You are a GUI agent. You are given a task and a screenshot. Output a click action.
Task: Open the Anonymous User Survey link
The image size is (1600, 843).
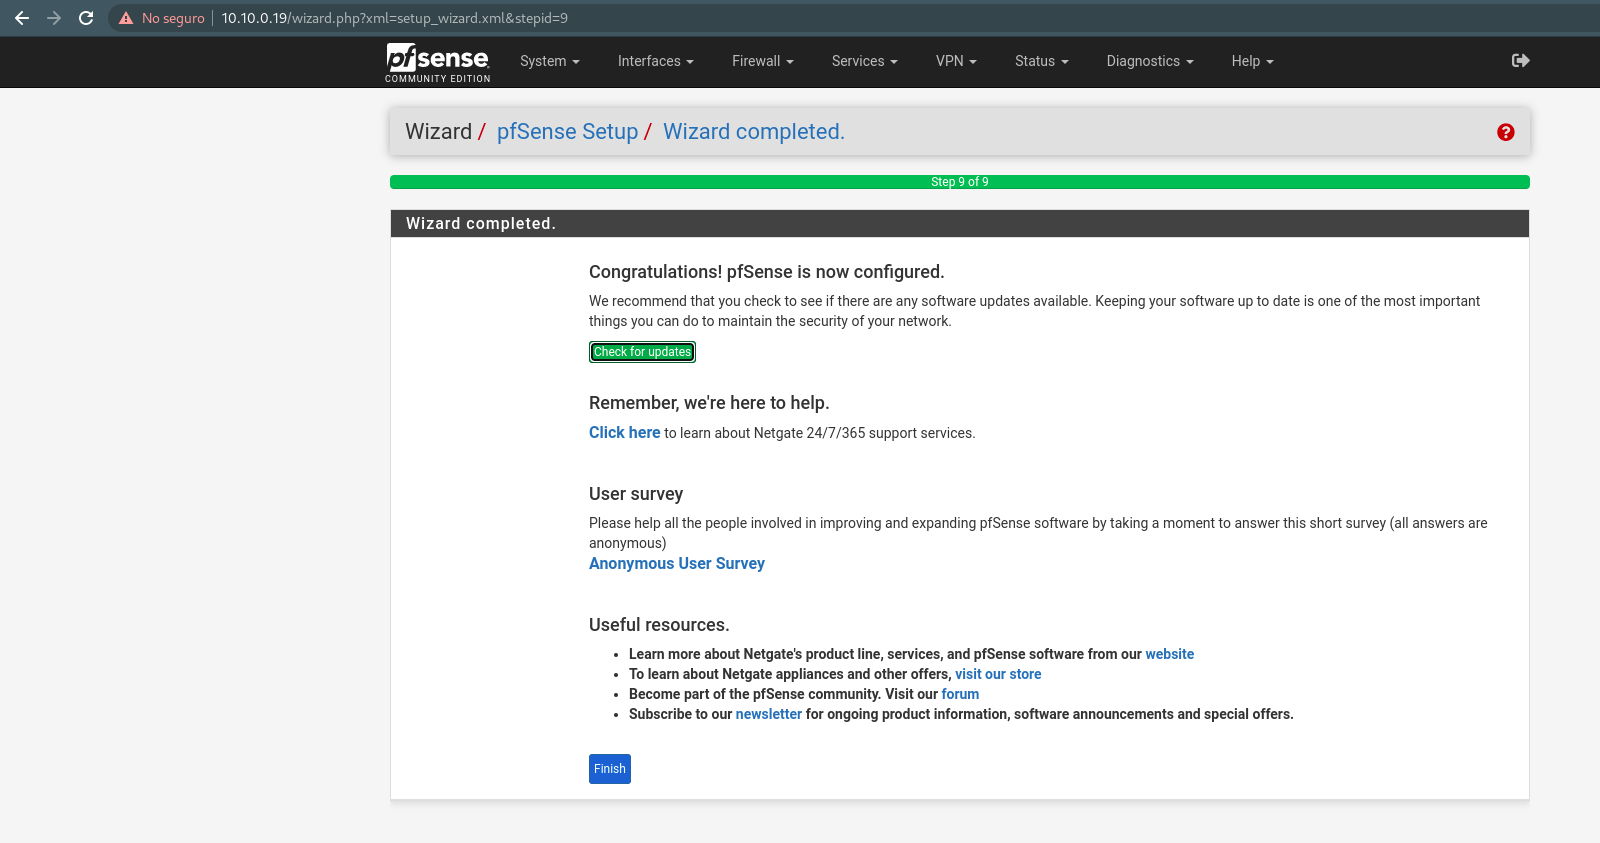(676, 564)
